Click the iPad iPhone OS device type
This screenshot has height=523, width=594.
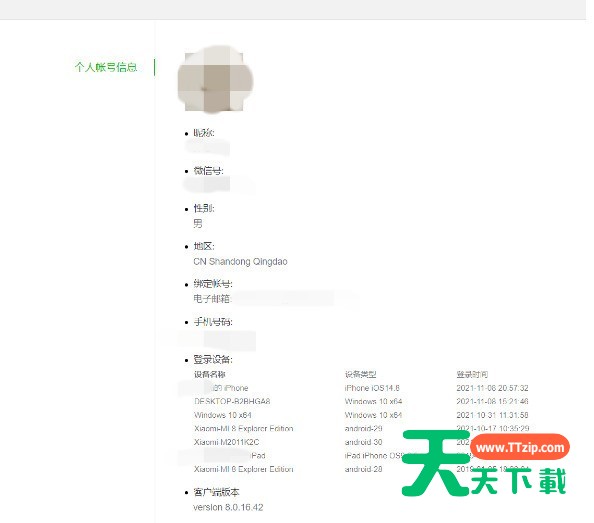pos(374,456)
